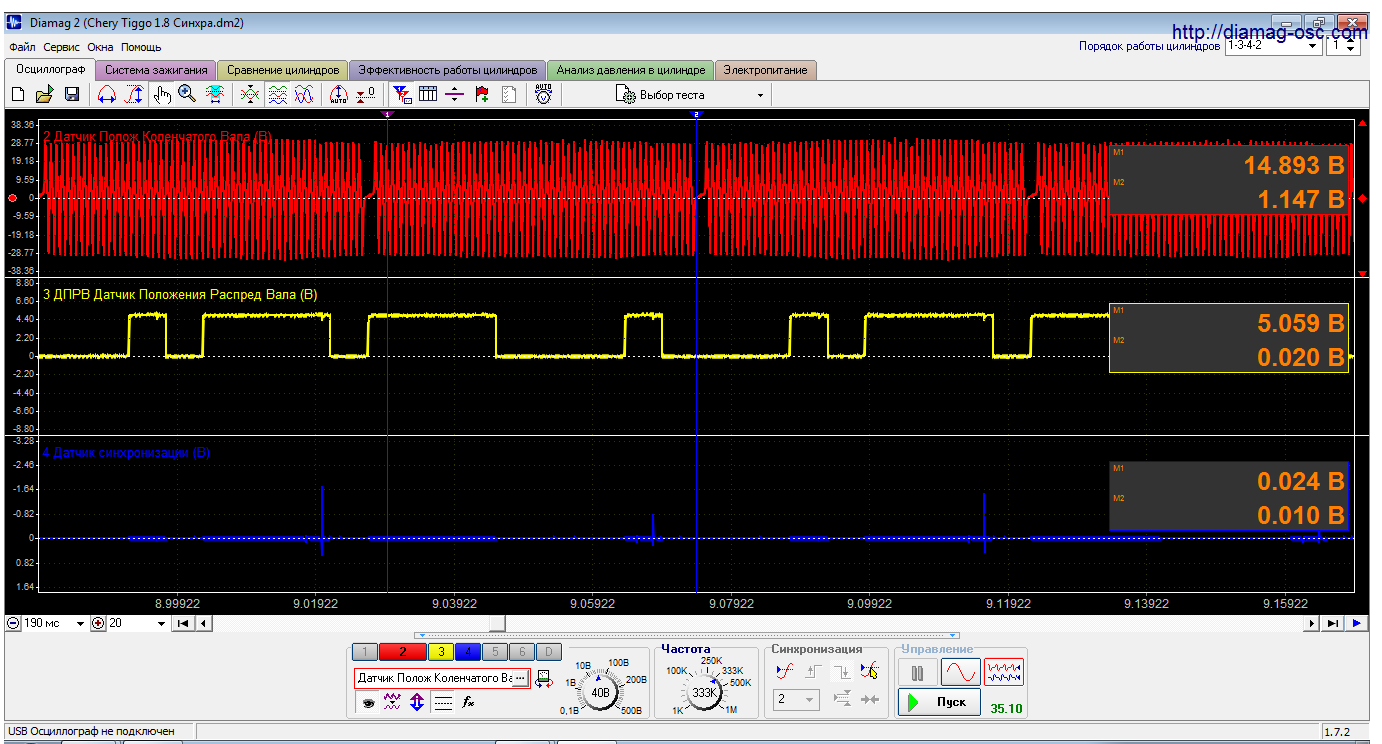Open the Порядок работы цилиндров 1-3-4-2 dropdown

(x=1272, y=46)
